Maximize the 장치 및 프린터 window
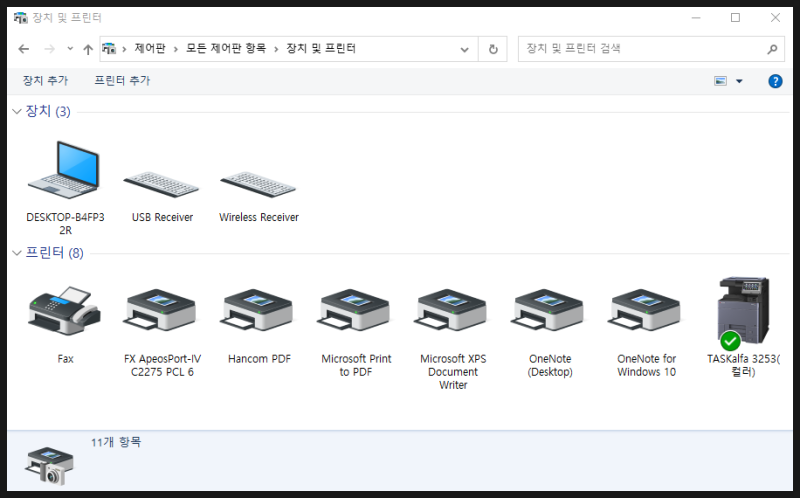This screenshot has width=800, height=498. point(735,18)
